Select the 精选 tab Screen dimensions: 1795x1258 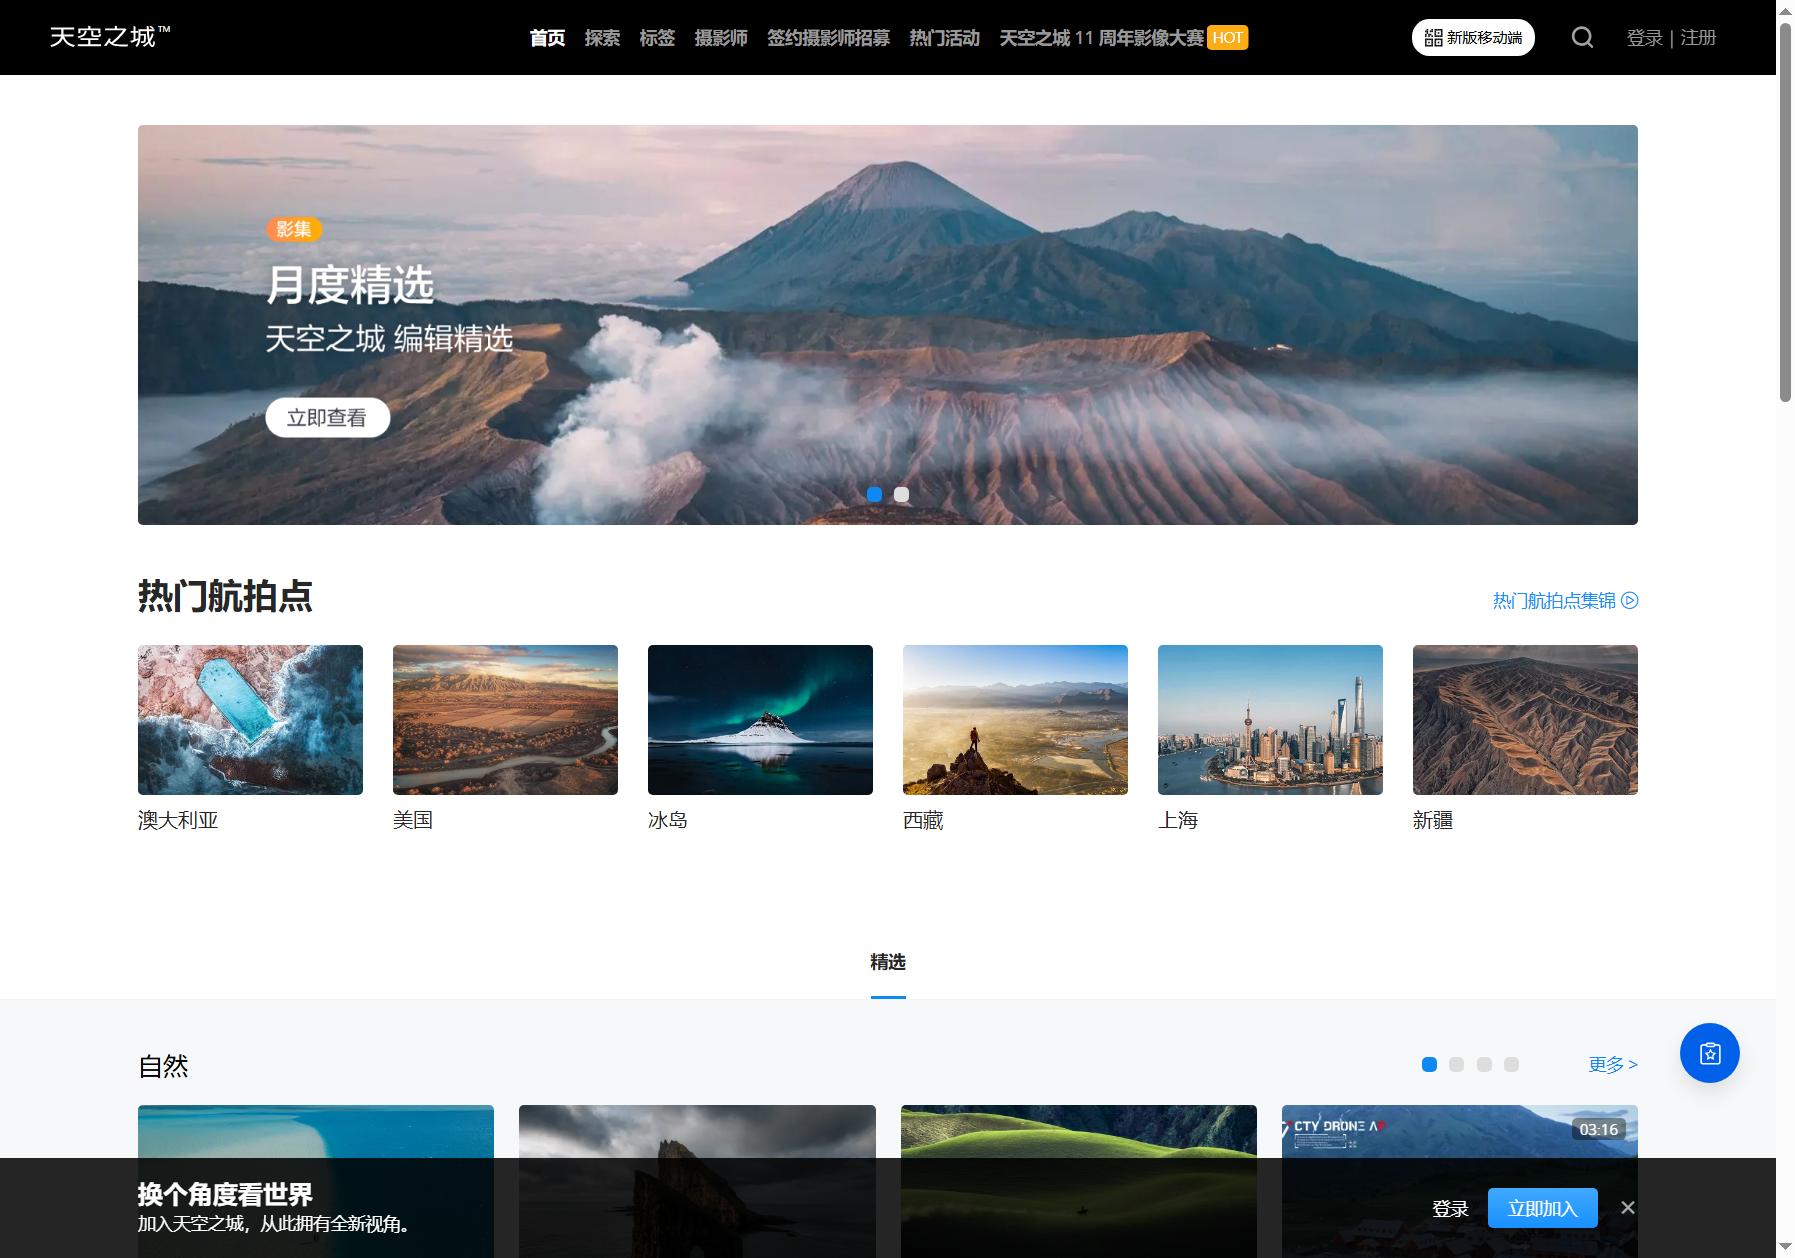[x=888, y=962]
